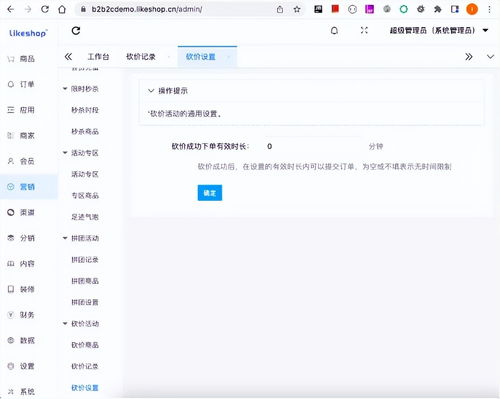Open 砍价记录 submenu item
The height and width of the screenshot is (399, 500).
coord(85,366)
